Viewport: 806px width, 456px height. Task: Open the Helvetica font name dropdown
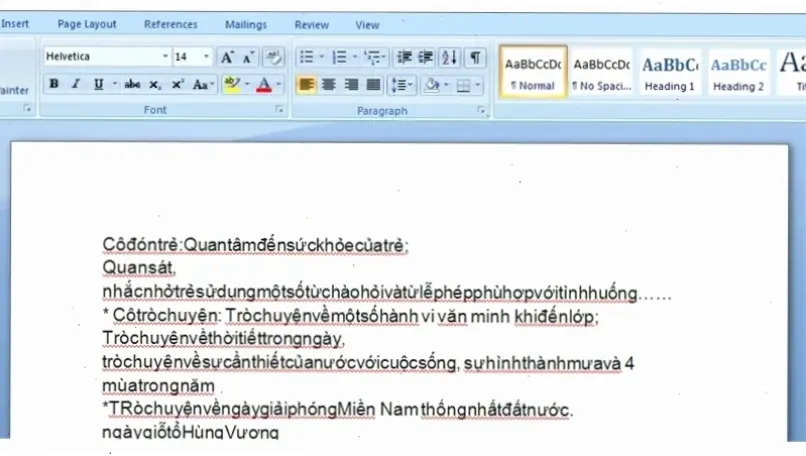click(x=165, y=57)
